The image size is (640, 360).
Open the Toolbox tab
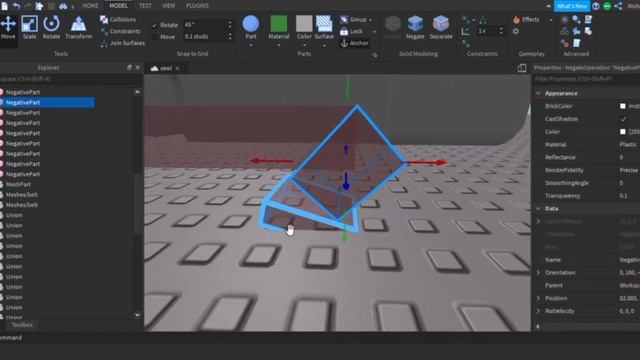point(22,325)
